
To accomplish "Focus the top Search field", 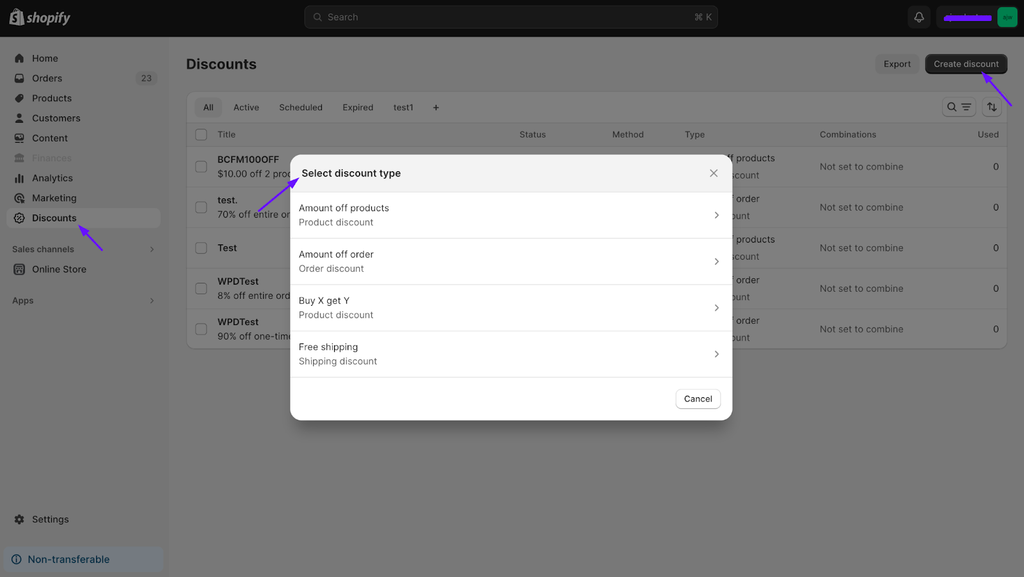I will point(510,17).
